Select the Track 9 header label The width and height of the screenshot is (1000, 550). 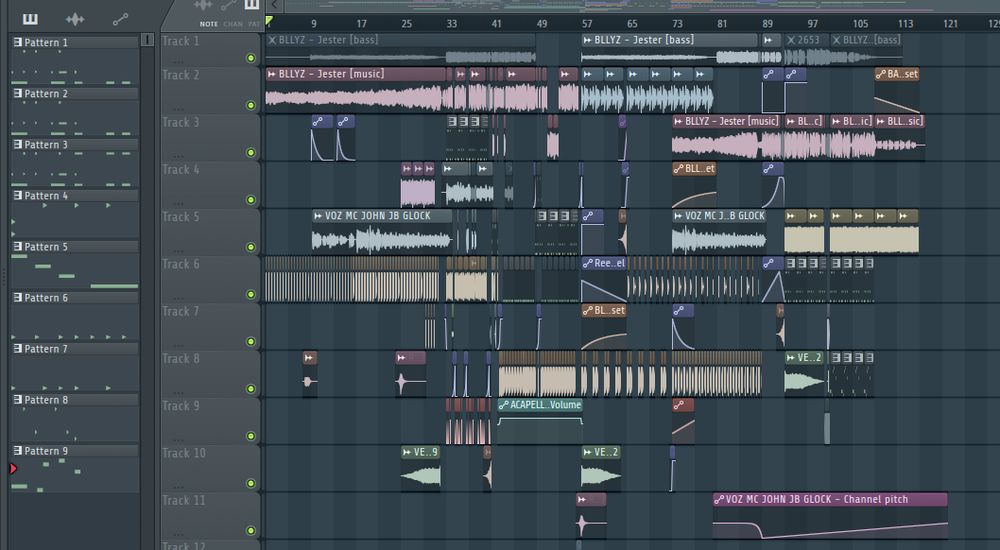180,406
